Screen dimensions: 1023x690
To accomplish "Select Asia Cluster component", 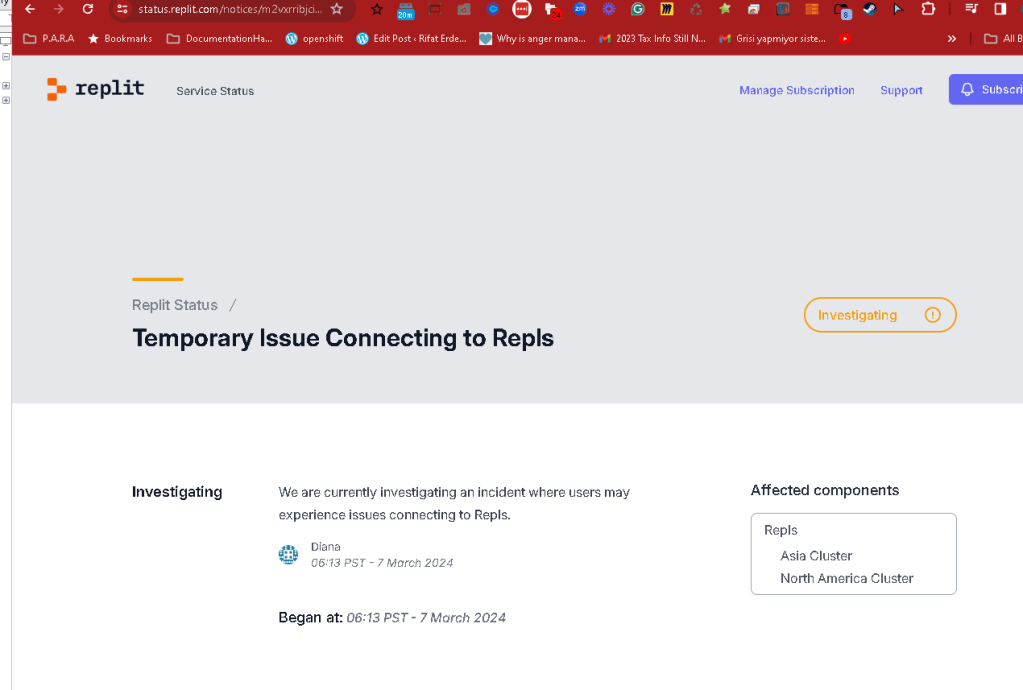I will pos(816,556).
